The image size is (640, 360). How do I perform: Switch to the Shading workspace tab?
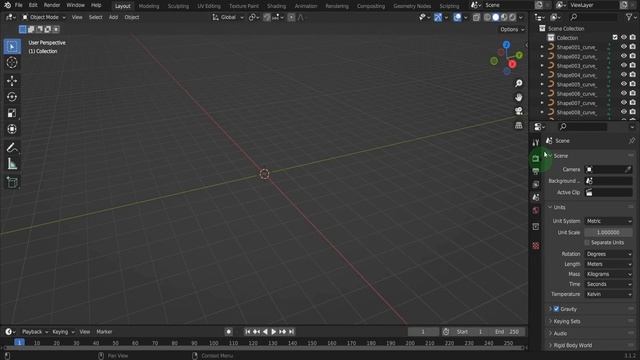(x=276, y=6)
